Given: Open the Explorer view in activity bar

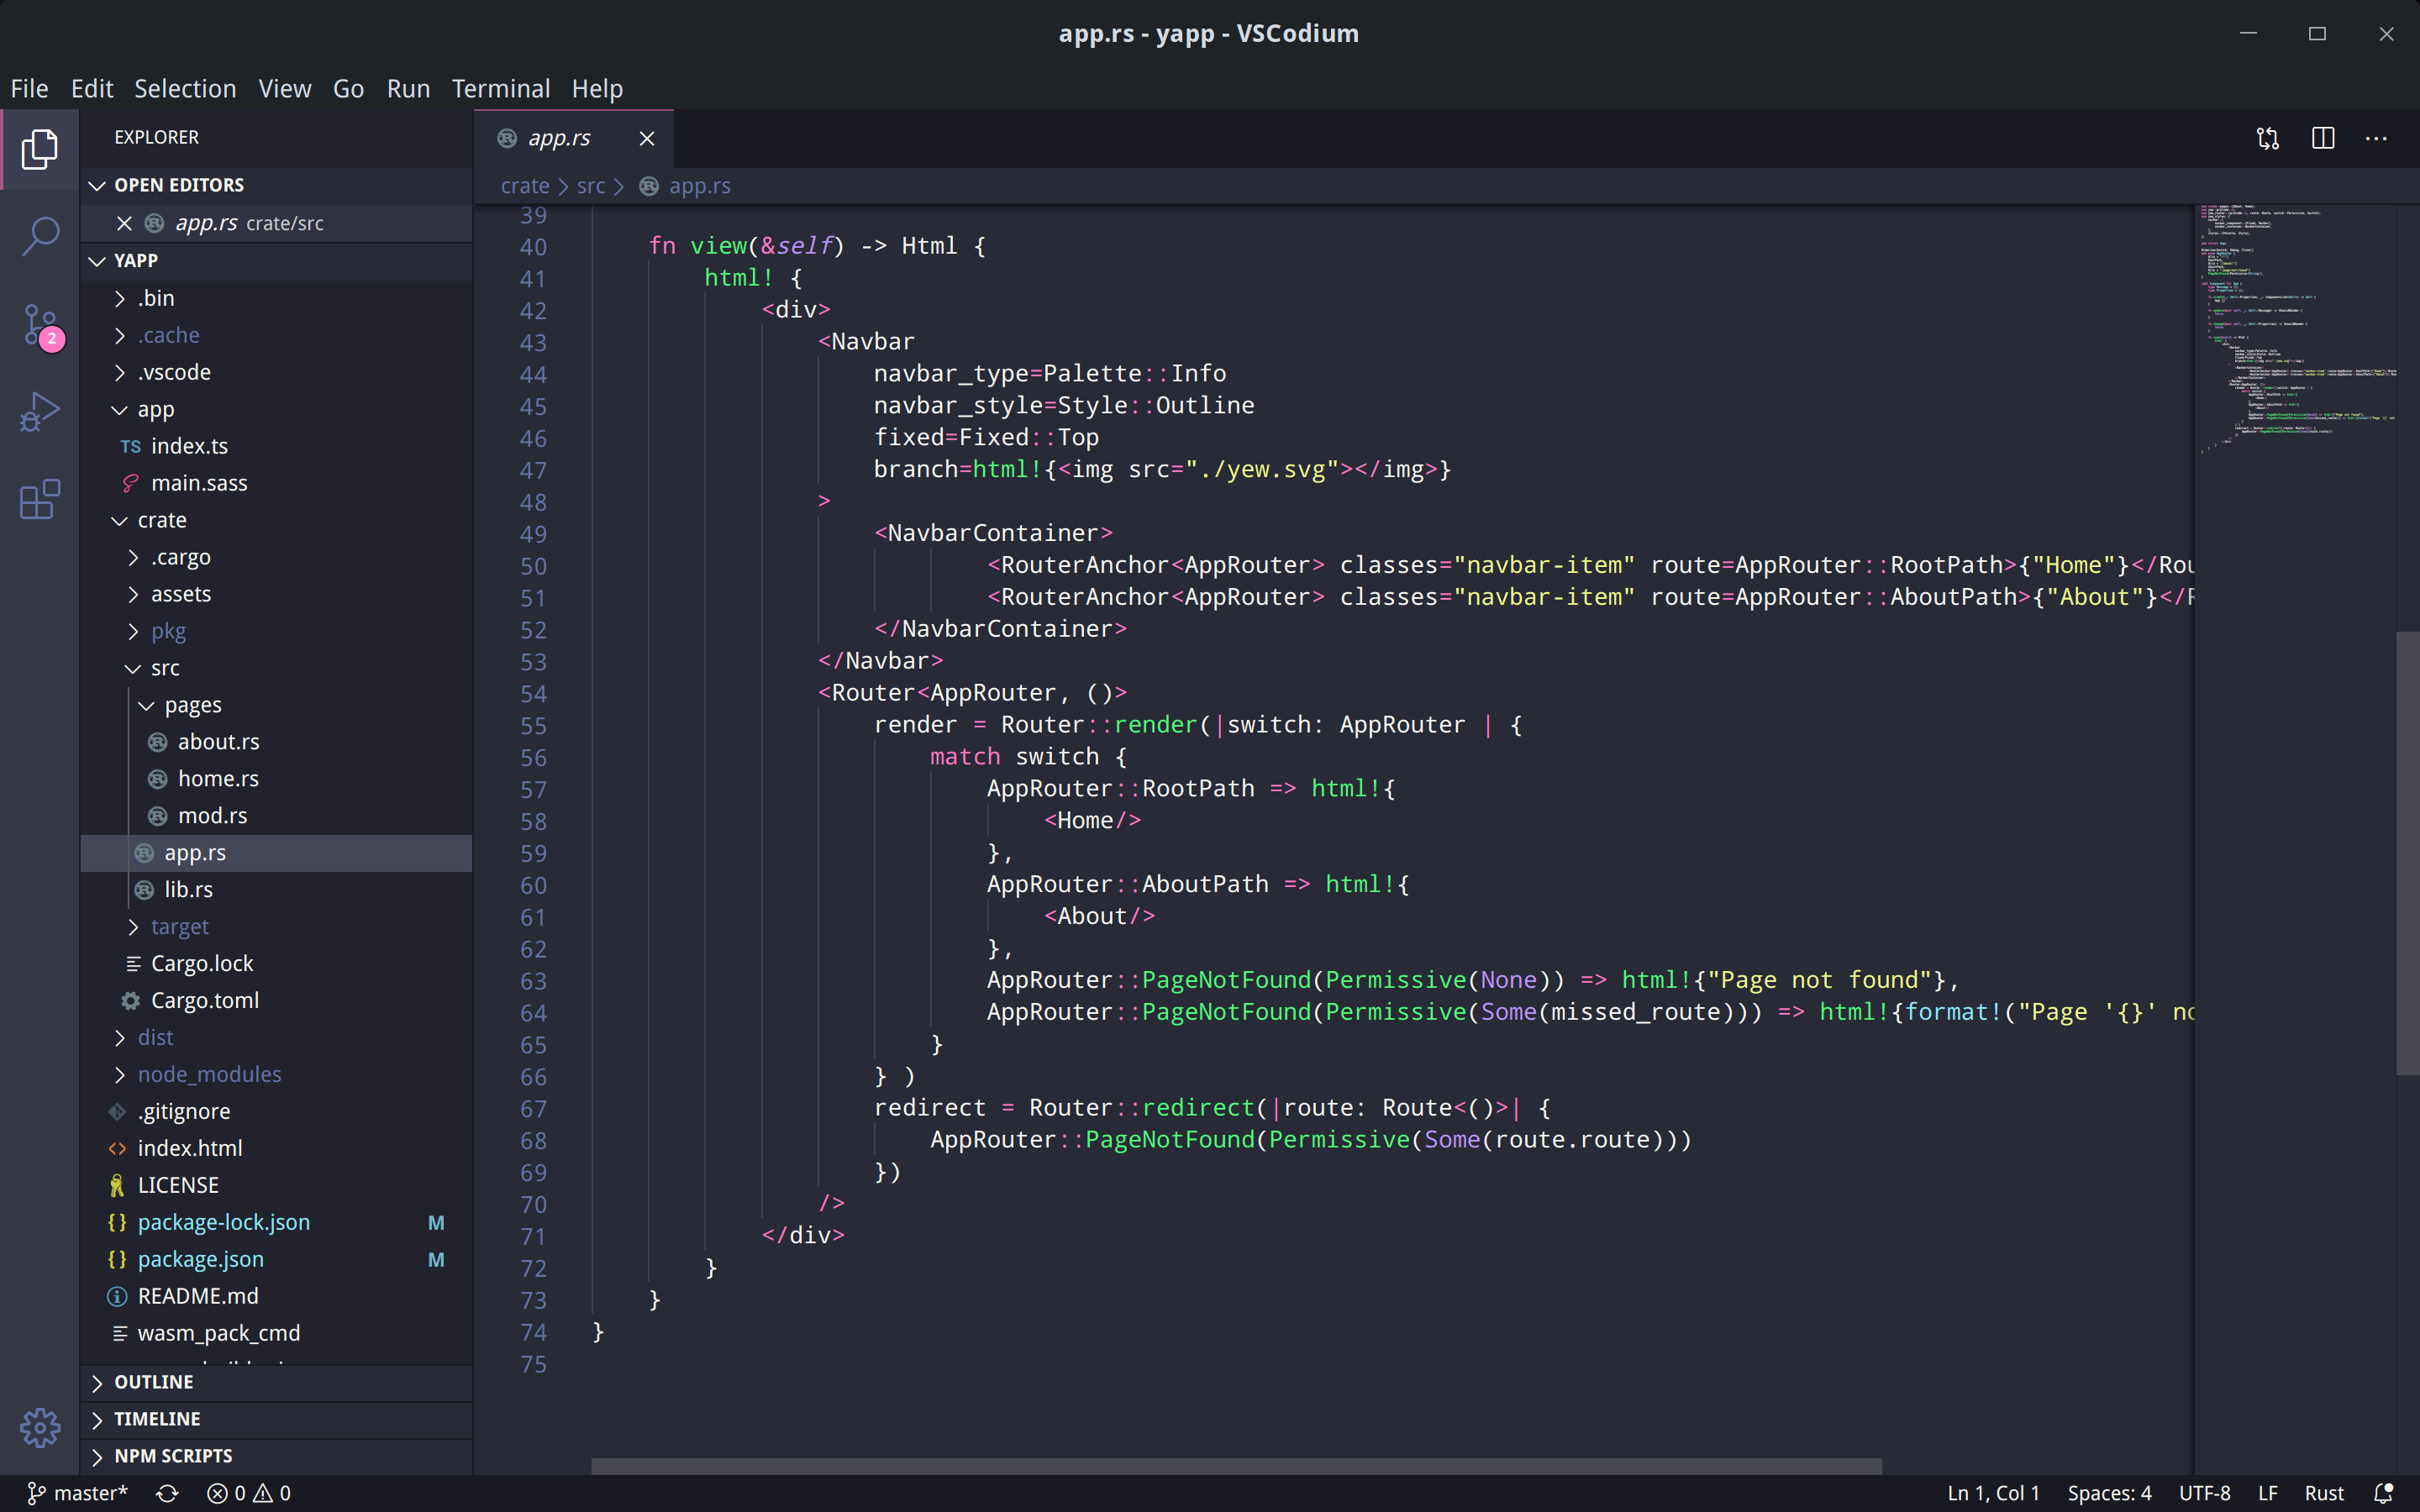Looking at the screenshot, I should [40, 149].
